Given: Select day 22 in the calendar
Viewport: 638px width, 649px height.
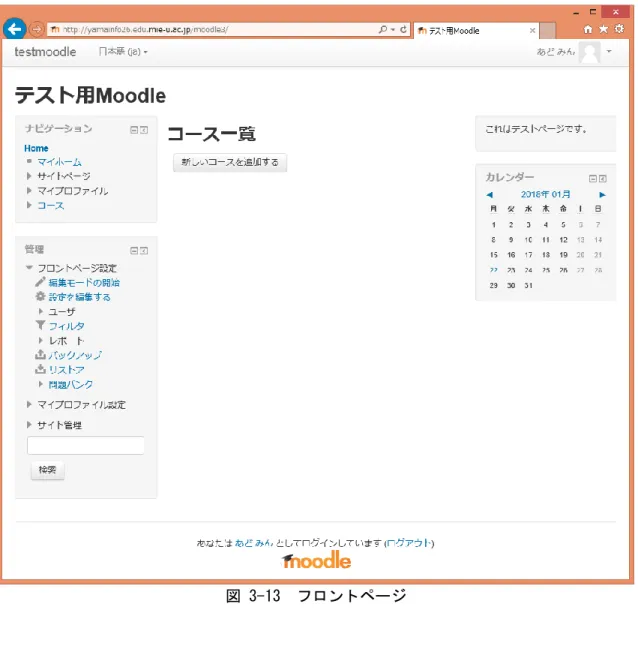Looking at the screenshot, I should click(494, 270).
